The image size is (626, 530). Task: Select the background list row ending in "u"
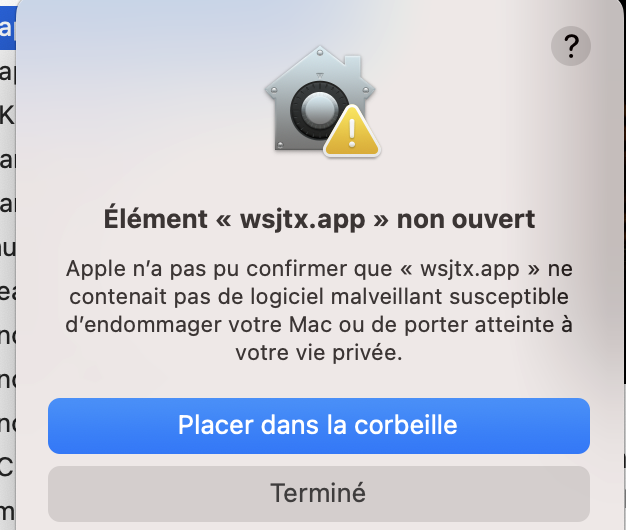tap(8, 247)
